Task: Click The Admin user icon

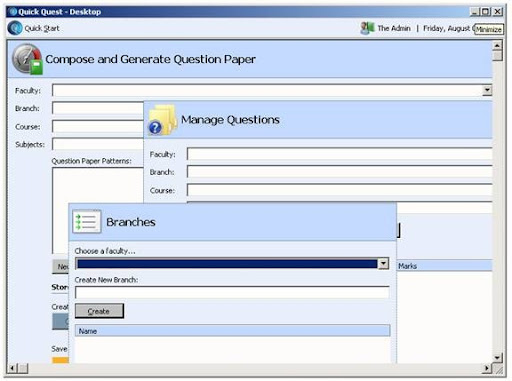Action: click(x=367, y=28)
